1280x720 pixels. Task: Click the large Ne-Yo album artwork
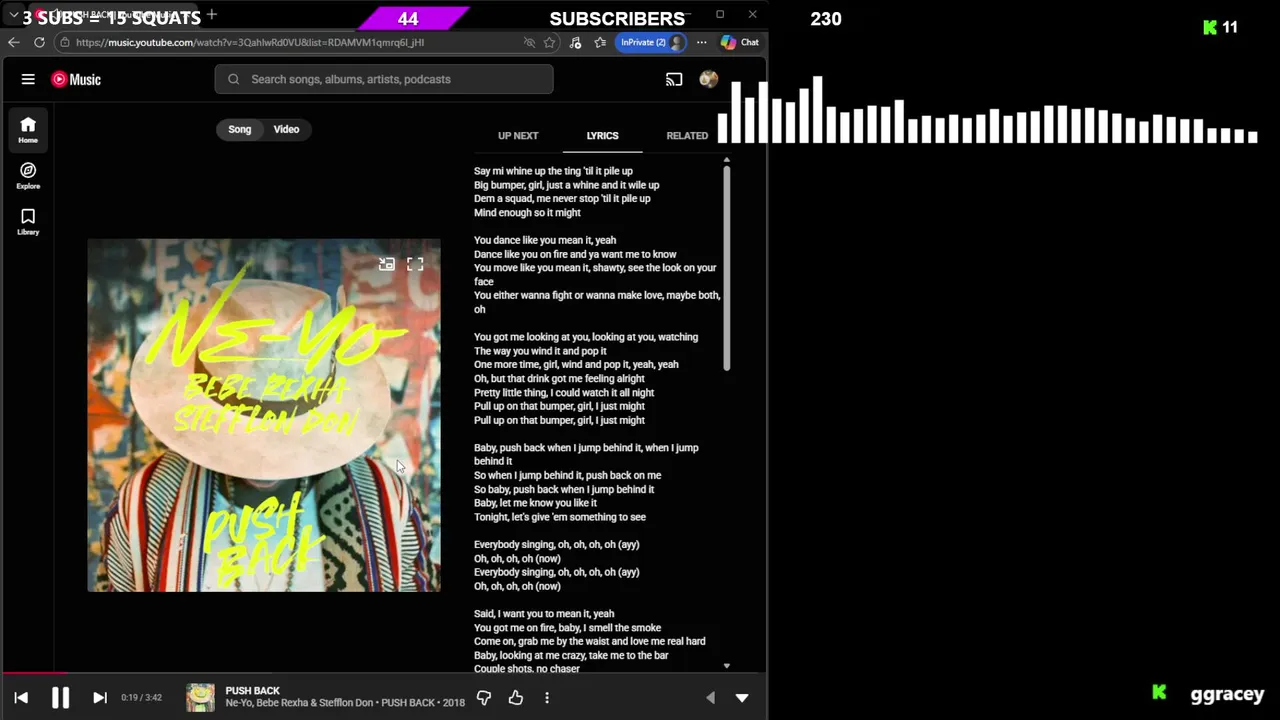[264, 415]
